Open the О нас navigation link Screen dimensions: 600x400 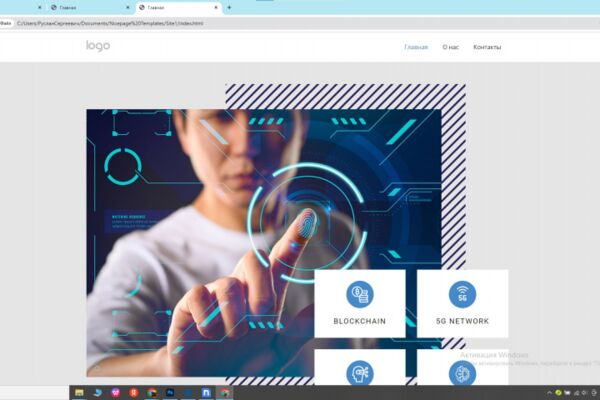(450, 47)
